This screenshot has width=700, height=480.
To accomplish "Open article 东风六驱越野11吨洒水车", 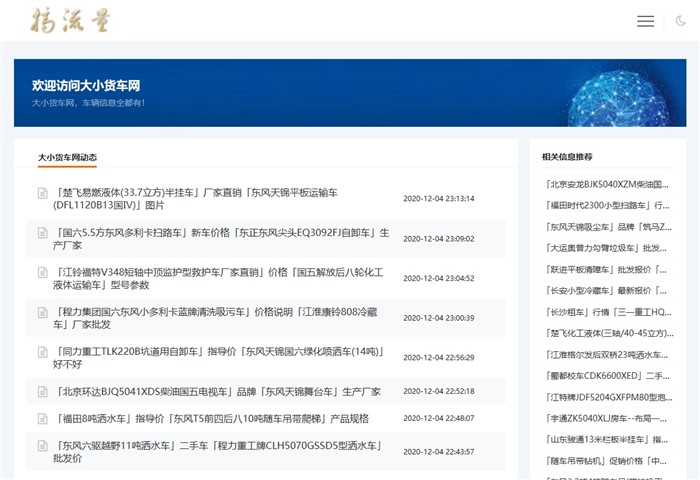I will pos(217,451).
